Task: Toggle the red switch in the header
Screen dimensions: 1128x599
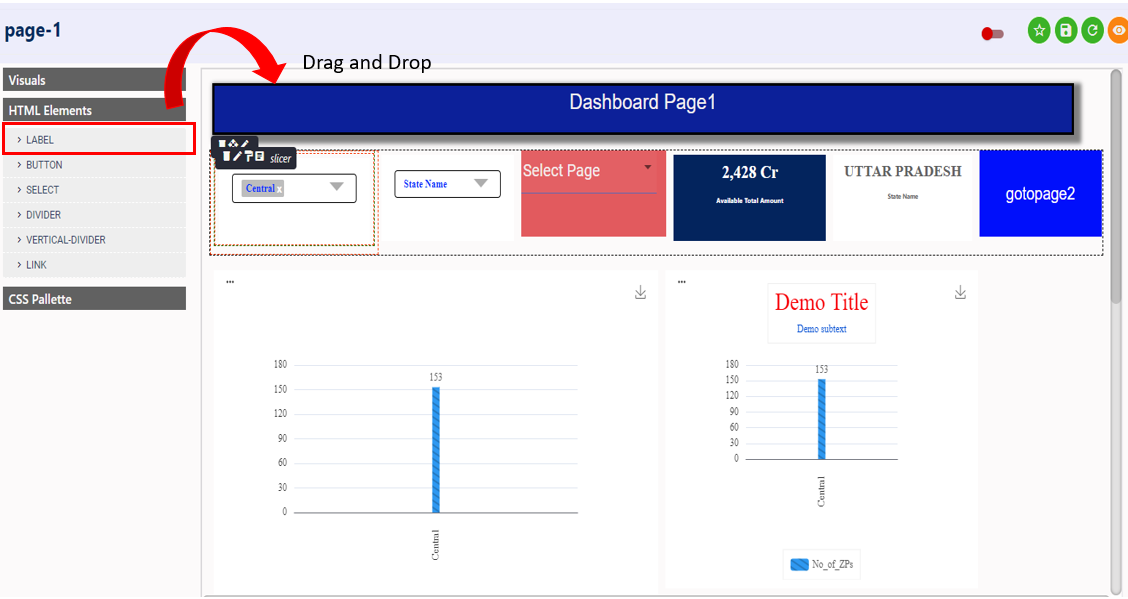Action: click(x=992, y=34)
